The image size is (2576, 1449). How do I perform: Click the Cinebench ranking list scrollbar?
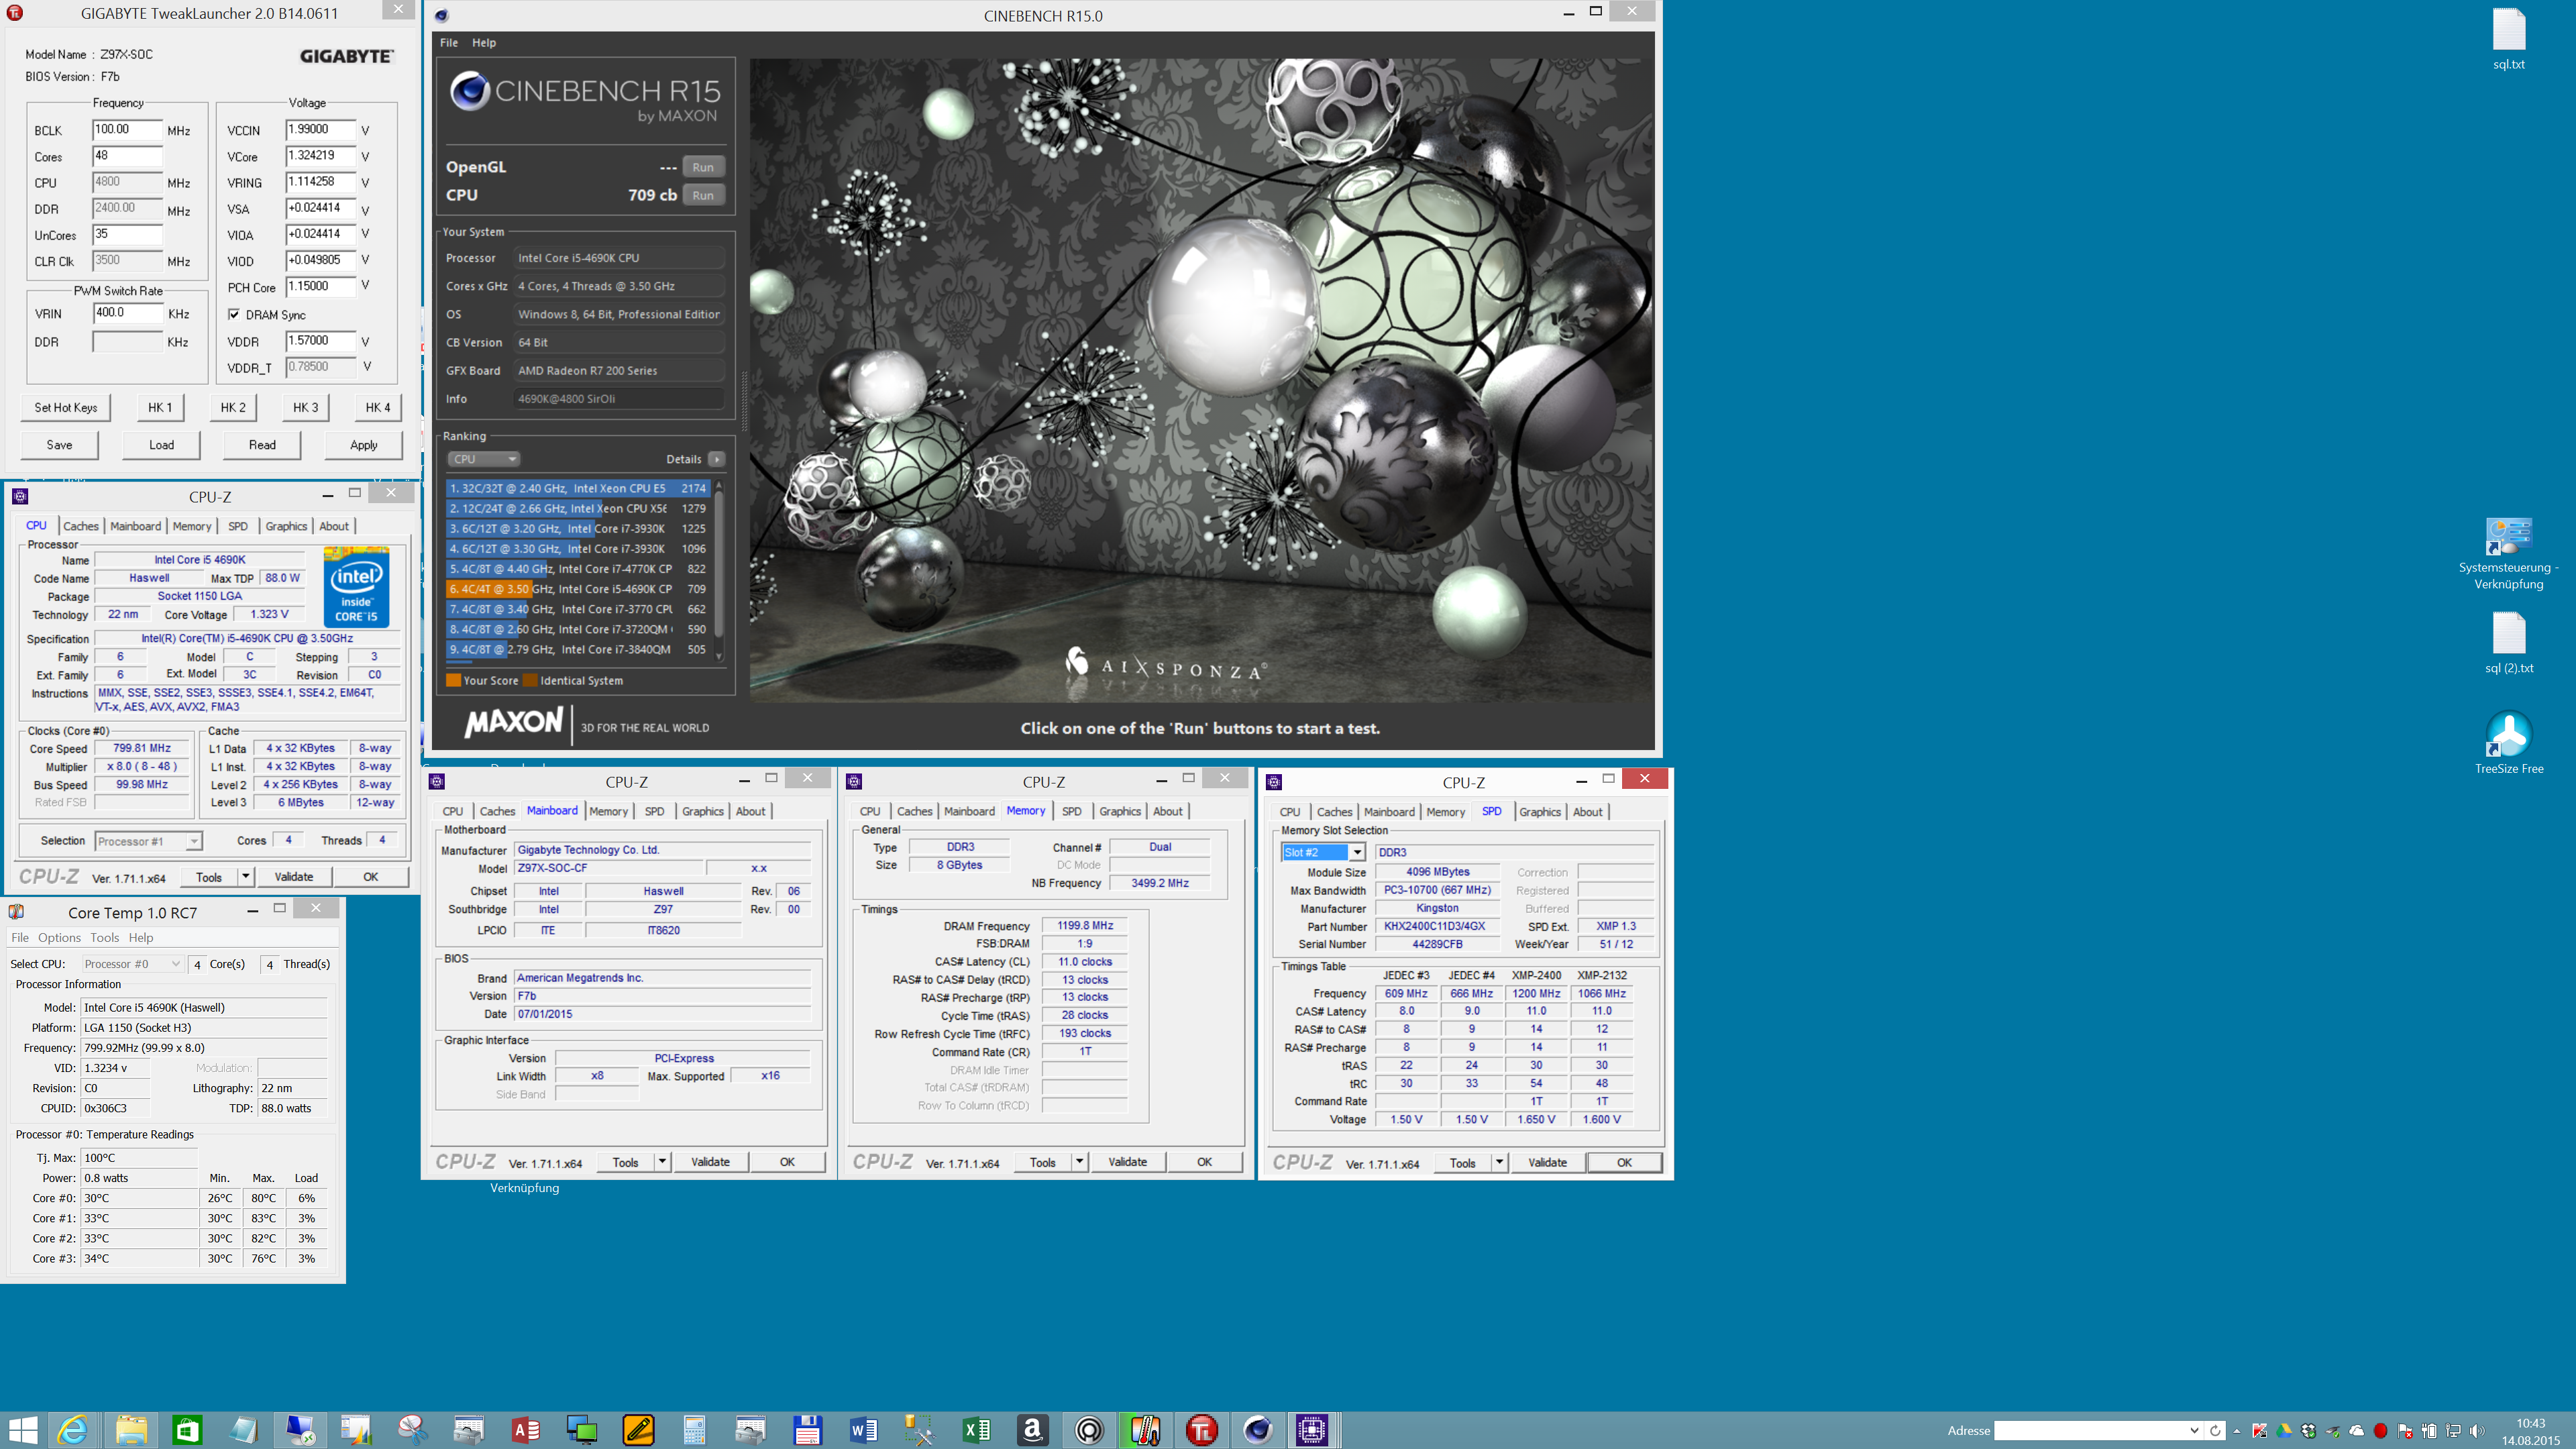point(718,570)
